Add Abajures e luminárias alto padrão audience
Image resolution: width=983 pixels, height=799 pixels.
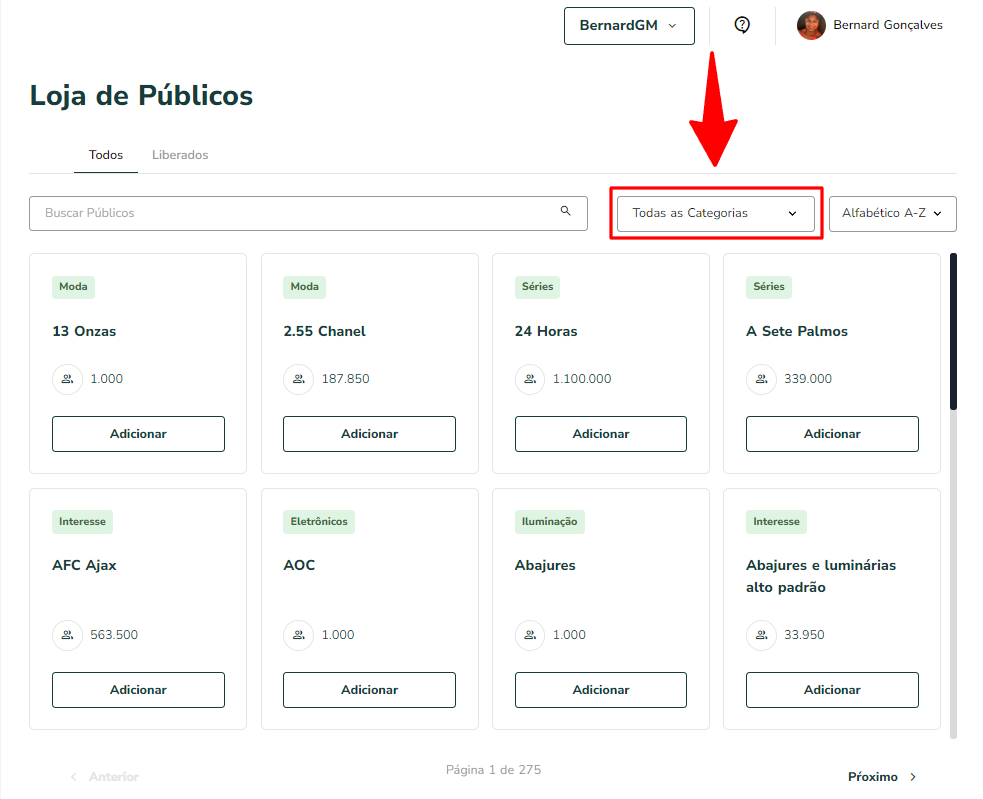(832, 690)
